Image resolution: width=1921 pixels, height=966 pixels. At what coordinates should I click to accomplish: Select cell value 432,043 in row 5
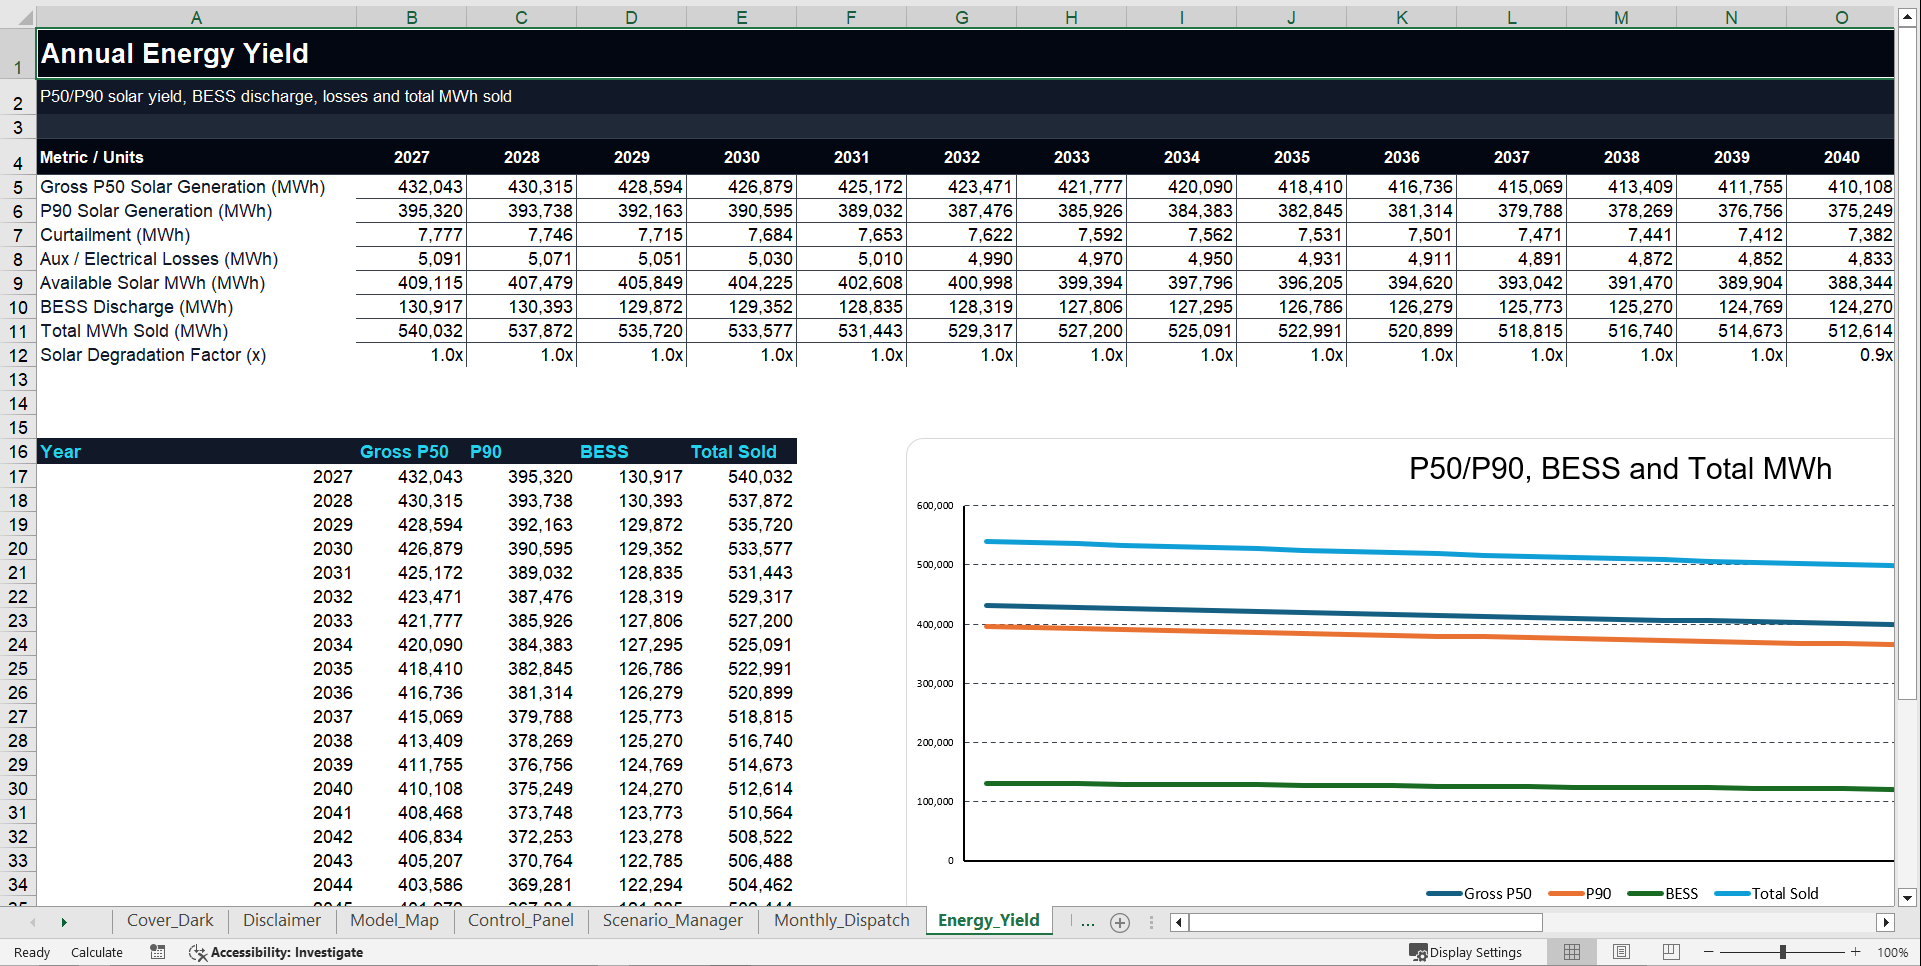[412, 187]
